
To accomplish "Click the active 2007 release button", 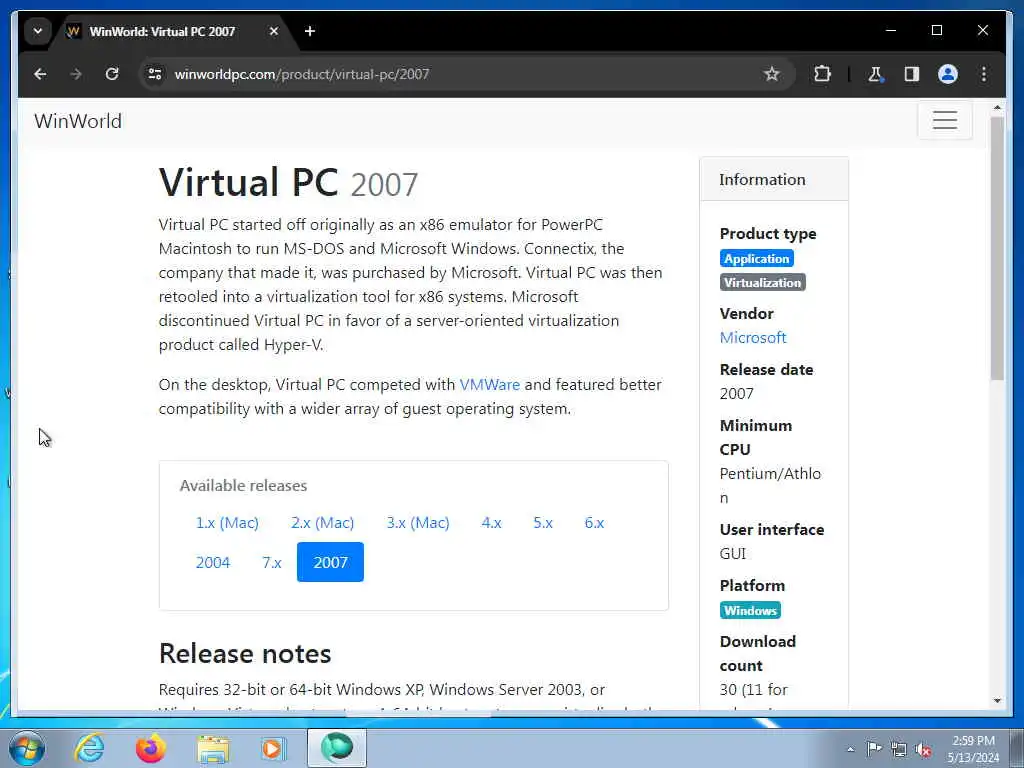I will click(x=330, y=562).
